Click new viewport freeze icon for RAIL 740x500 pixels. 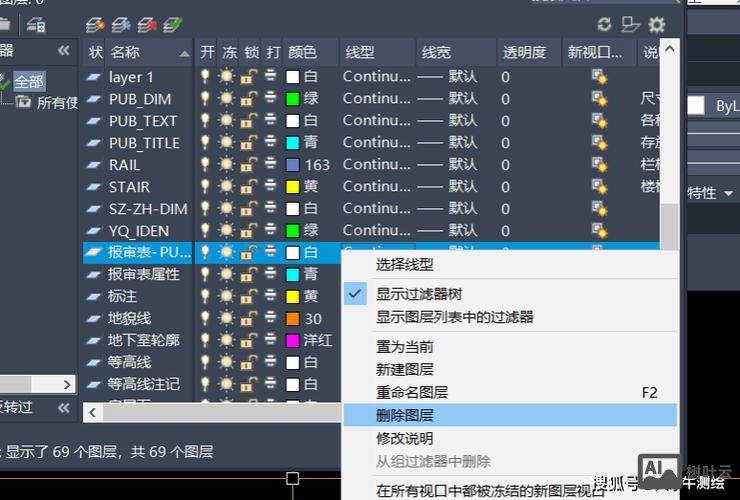[599, 165]
